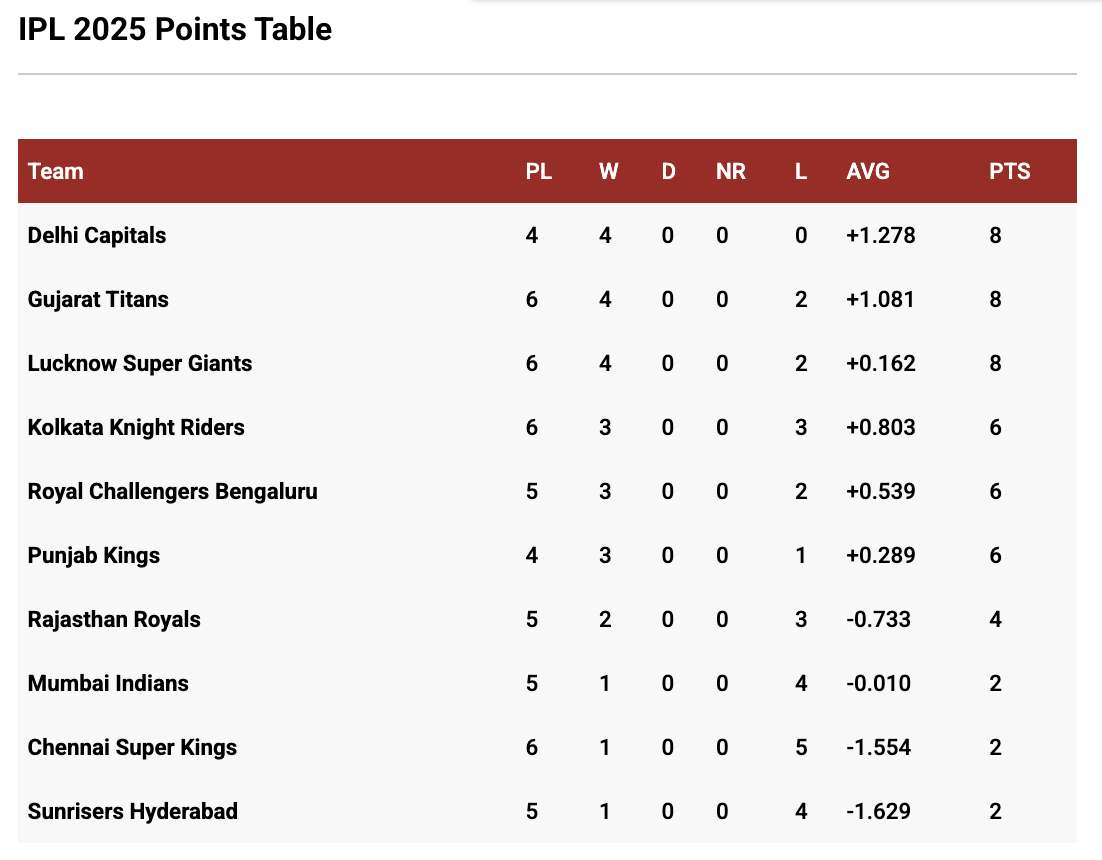Select the NR column header
Screen dimensions: 1102x860
tap(731, 172)
